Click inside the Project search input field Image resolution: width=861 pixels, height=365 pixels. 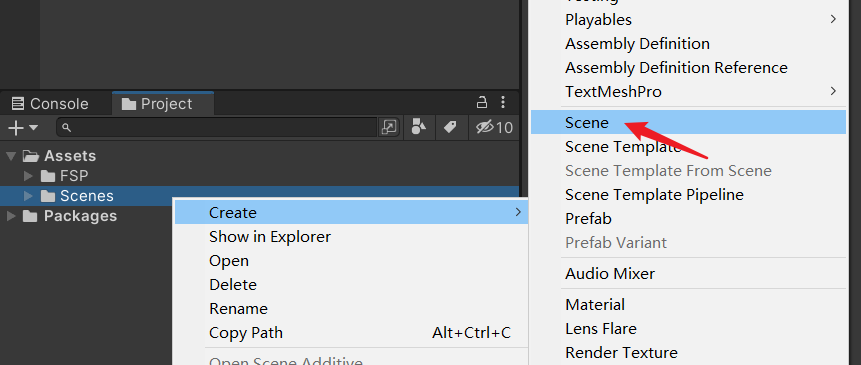point(217,127)
